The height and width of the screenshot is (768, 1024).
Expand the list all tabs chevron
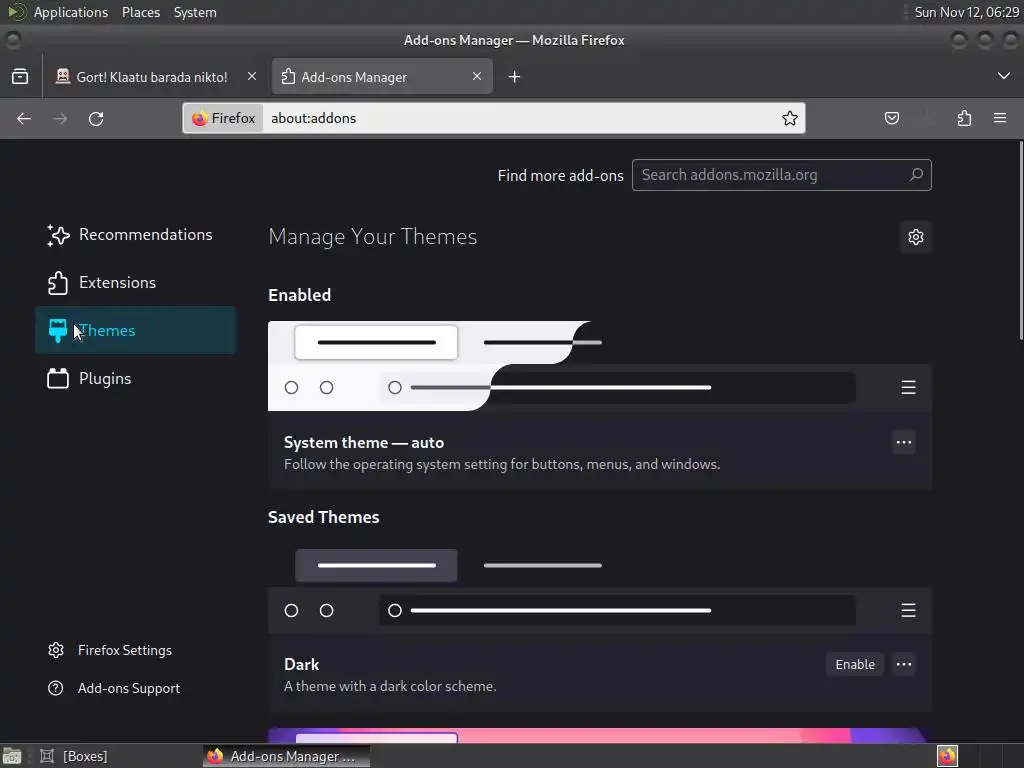[1004, 76]
